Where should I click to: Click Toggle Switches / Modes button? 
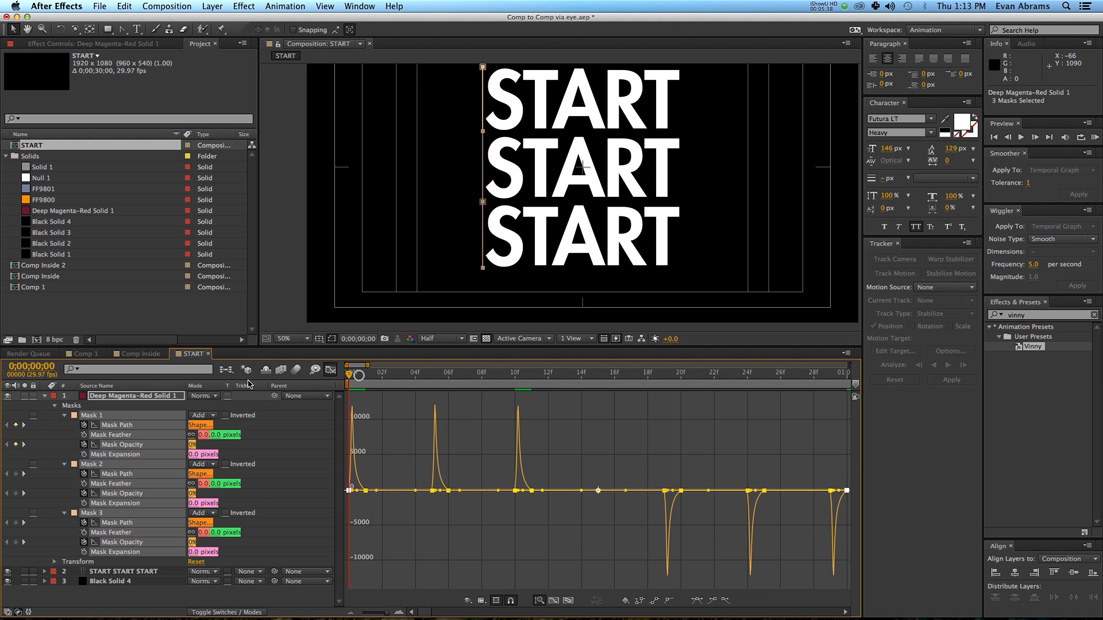tap(227, 612)
